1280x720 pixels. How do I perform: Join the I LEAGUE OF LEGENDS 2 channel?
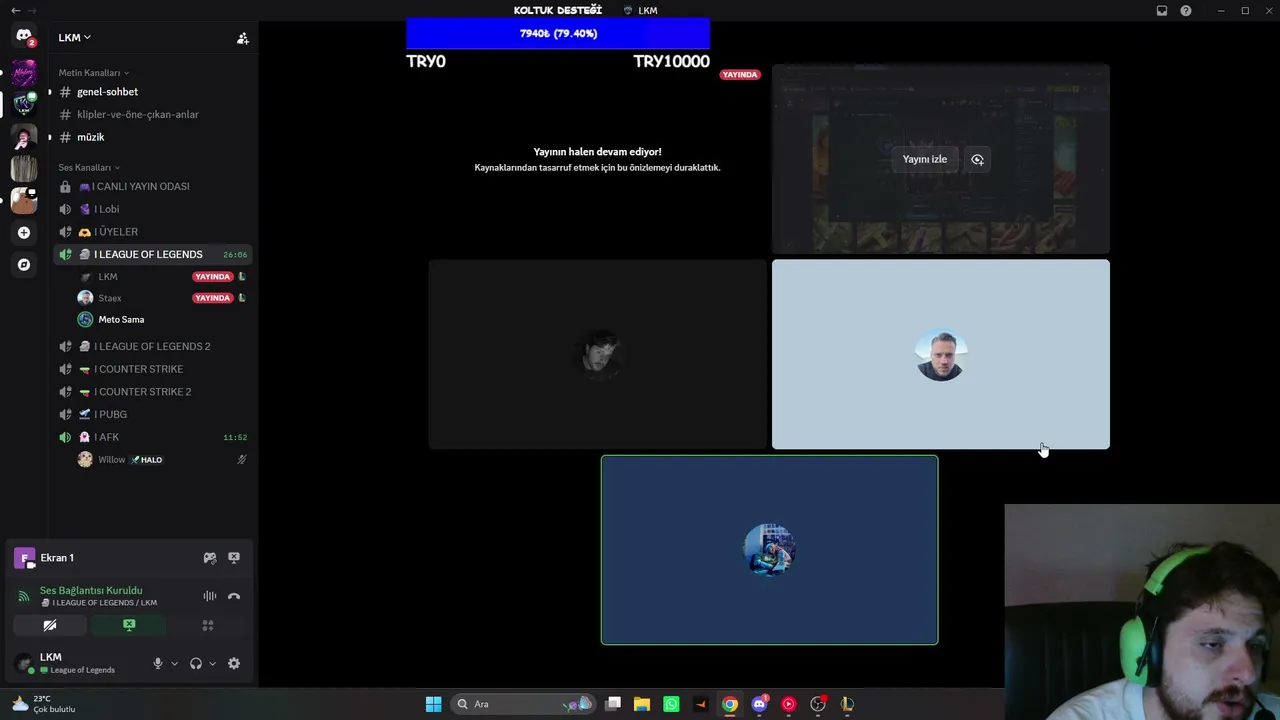pos(153,346)
